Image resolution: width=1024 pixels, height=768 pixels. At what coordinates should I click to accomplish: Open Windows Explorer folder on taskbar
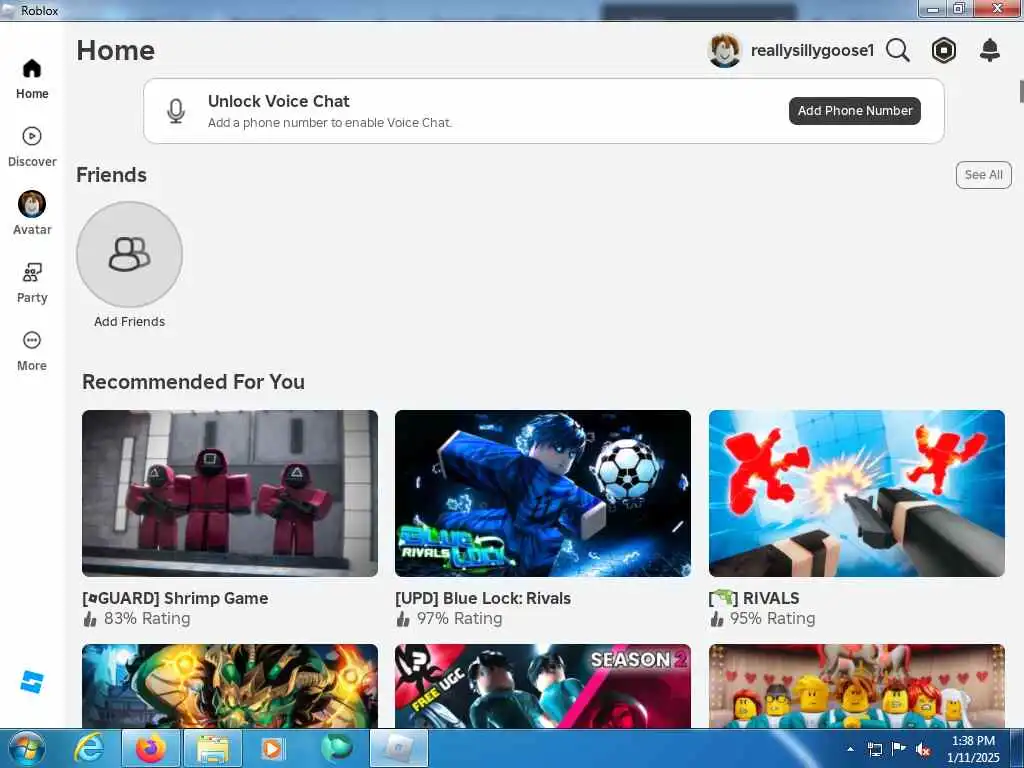pyautogui.click(x=213, y=748)
